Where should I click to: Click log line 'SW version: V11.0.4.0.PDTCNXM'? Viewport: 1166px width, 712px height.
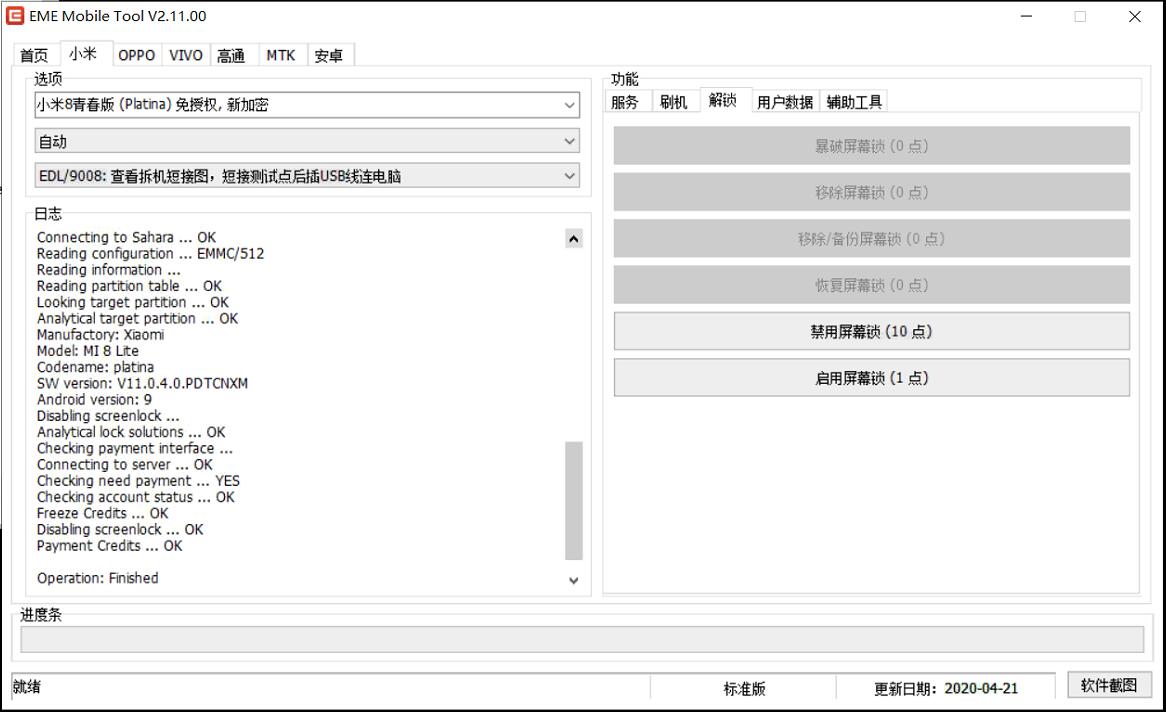coord(142,383)
